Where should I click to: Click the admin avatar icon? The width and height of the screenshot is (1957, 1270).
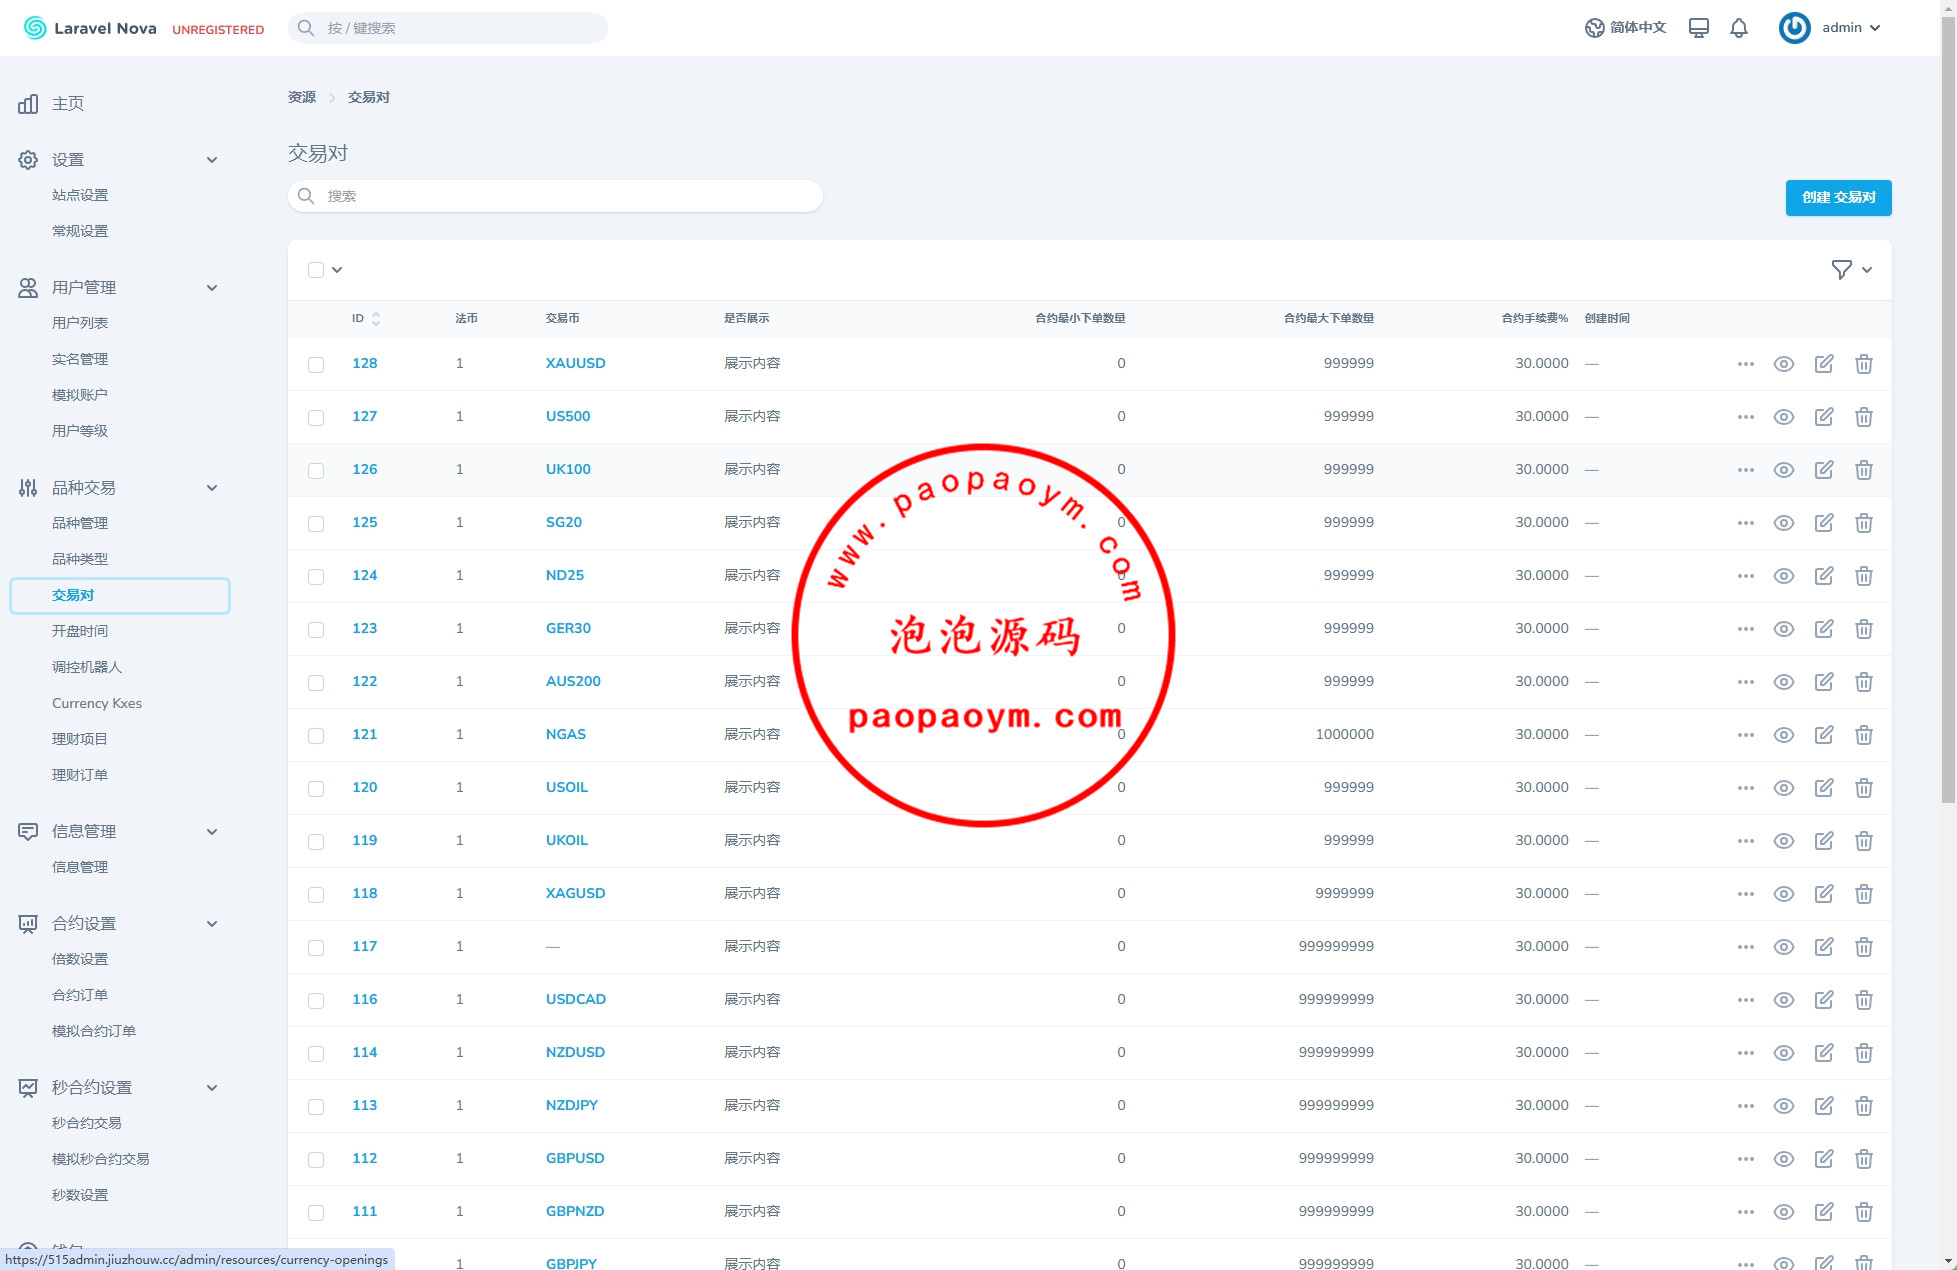click(x=1795, y=28)
